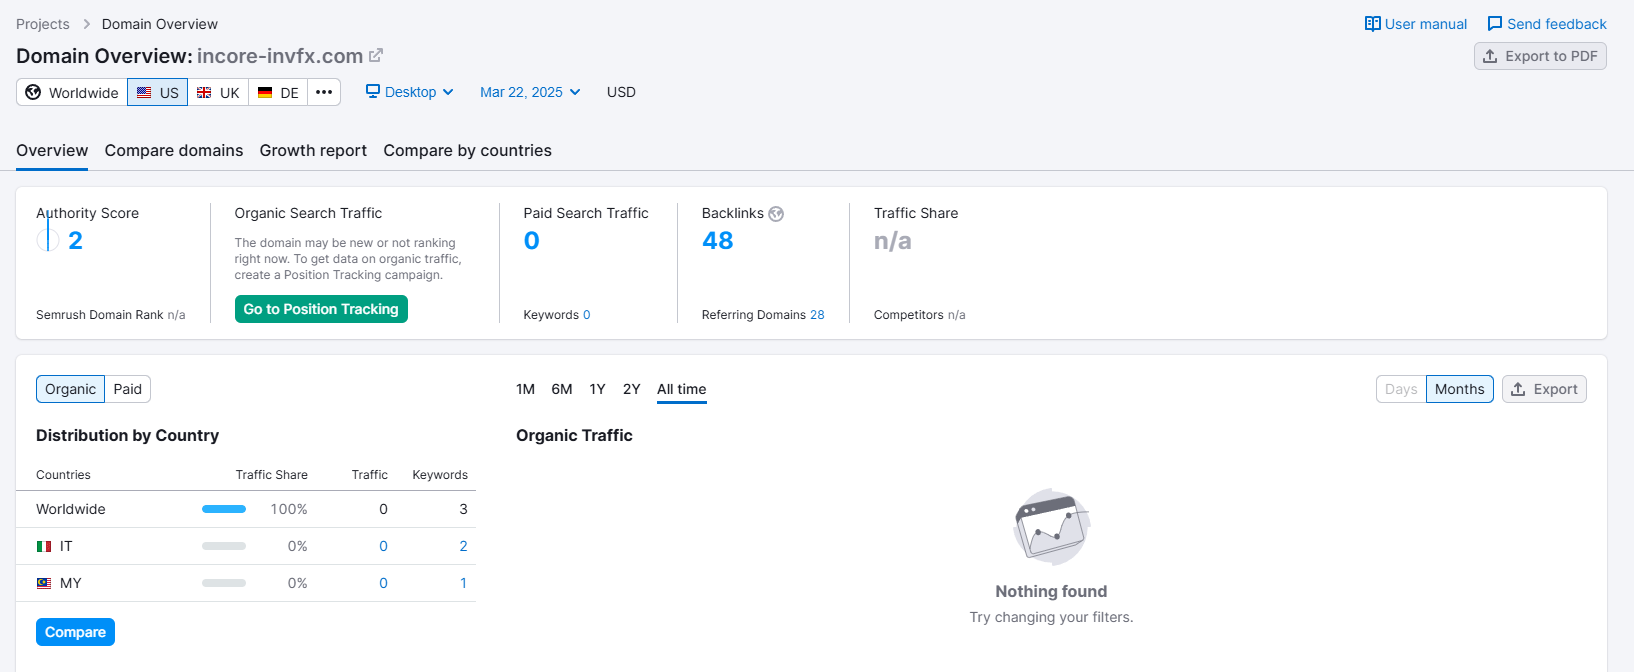Open the Desktop device dropdown

coord(410,92)
